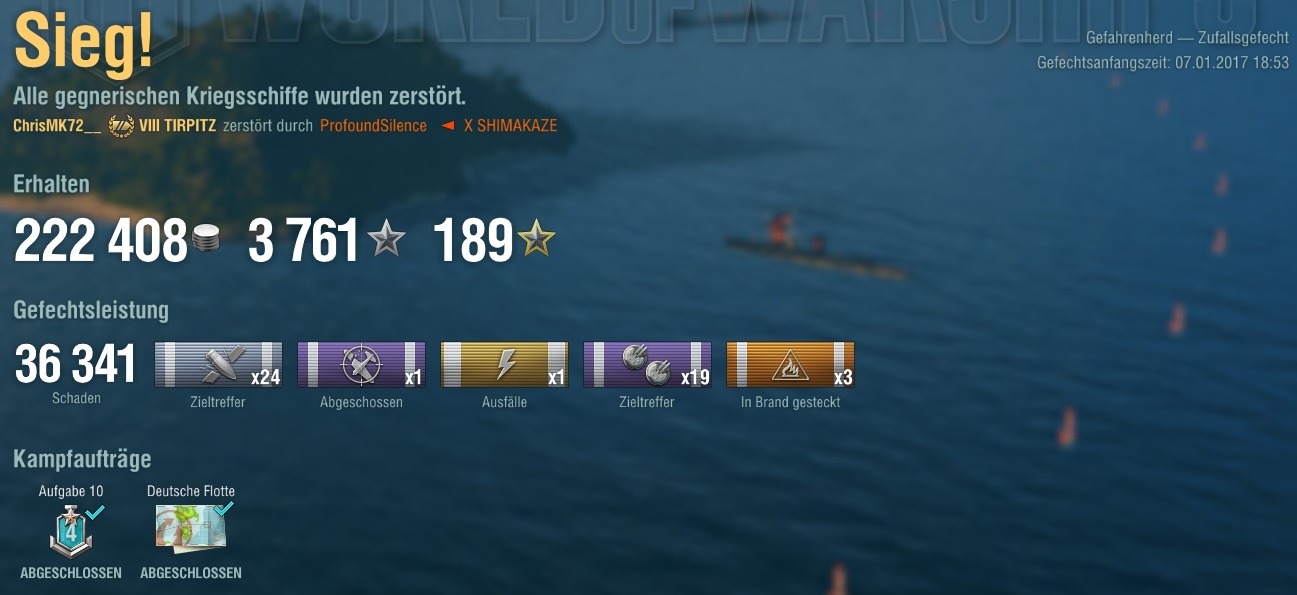Click the Abgeschossen plane kill ribbon
The height and width of the screenshot is (595, 1297).
pos(361,364)
